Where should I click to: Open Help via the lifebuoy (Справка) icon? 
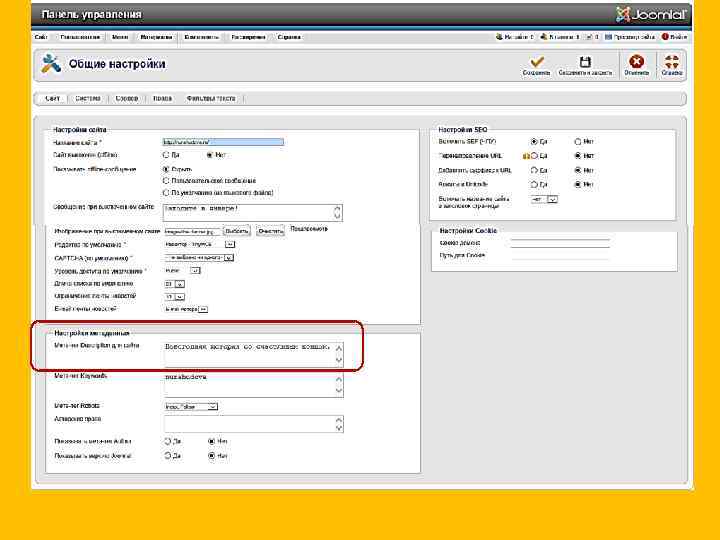672,62
